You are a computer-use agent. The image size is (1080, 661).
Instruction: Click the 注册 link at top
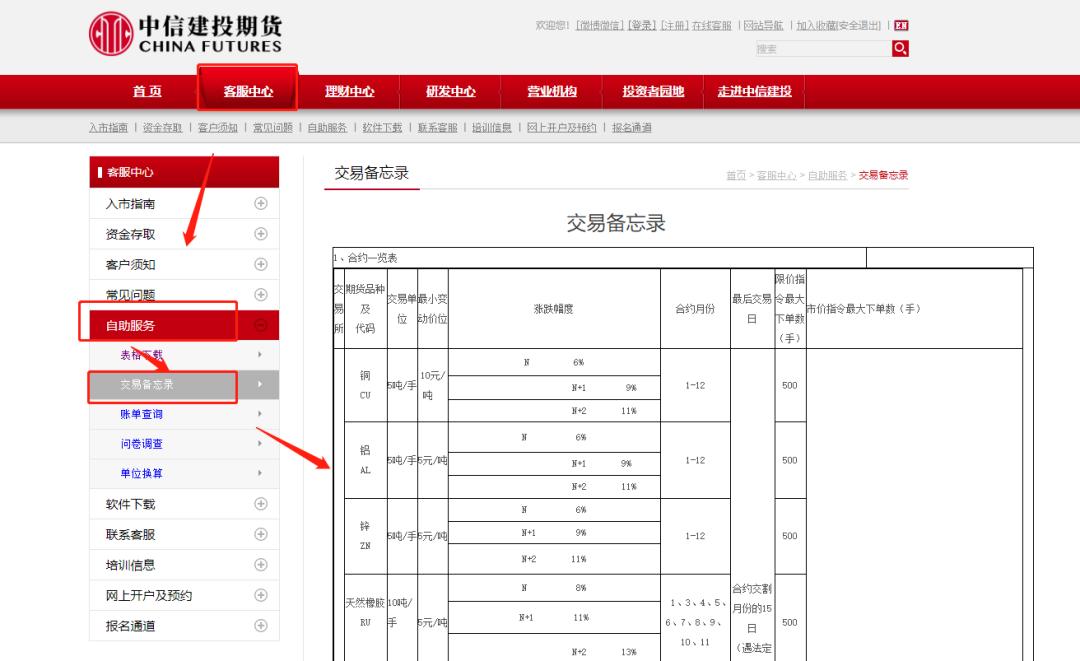point(672,25)
